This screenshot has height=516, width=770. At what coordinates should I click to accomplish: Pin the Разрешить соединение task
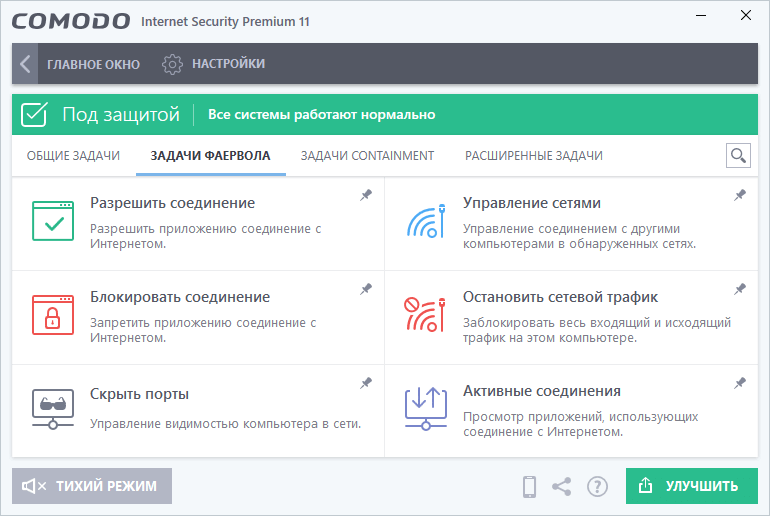point(366,196)
